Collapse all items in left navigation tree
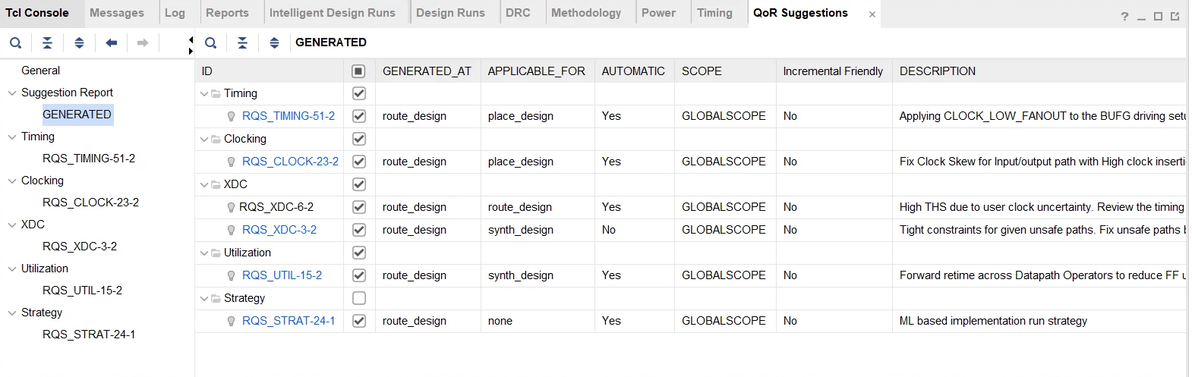This screenshot has height=377, width=1192. pos(47,43)
